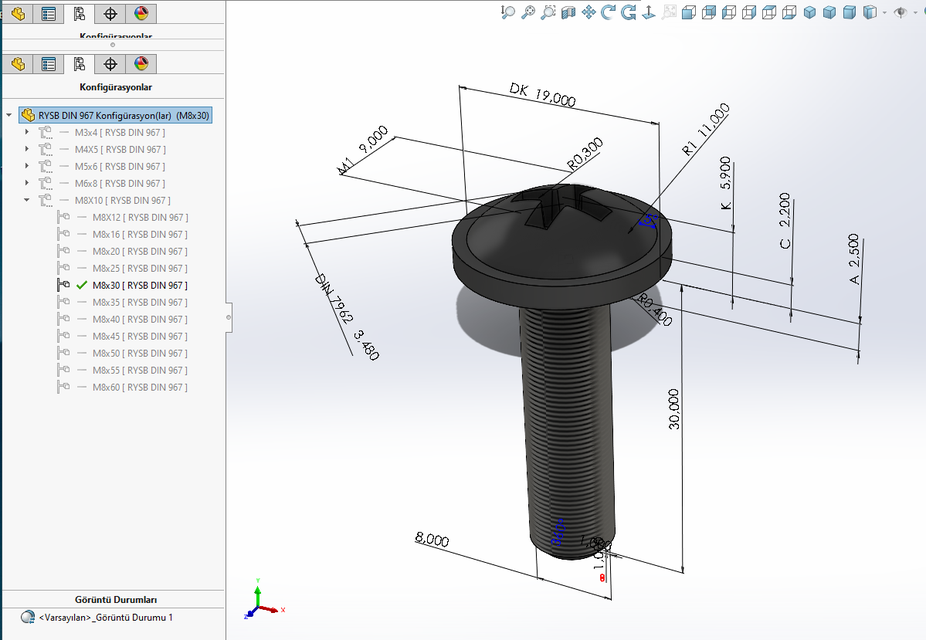This screenshot has width=926, height=640.
Task: Select the Rotate View tool
Action: pos(608,13)
